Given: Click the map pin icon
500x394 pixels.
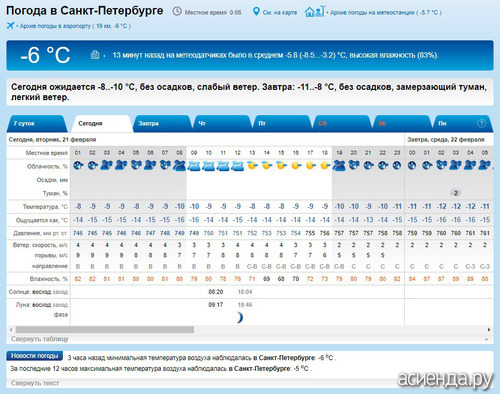Looking at the screenshot, I should [256, 12].
